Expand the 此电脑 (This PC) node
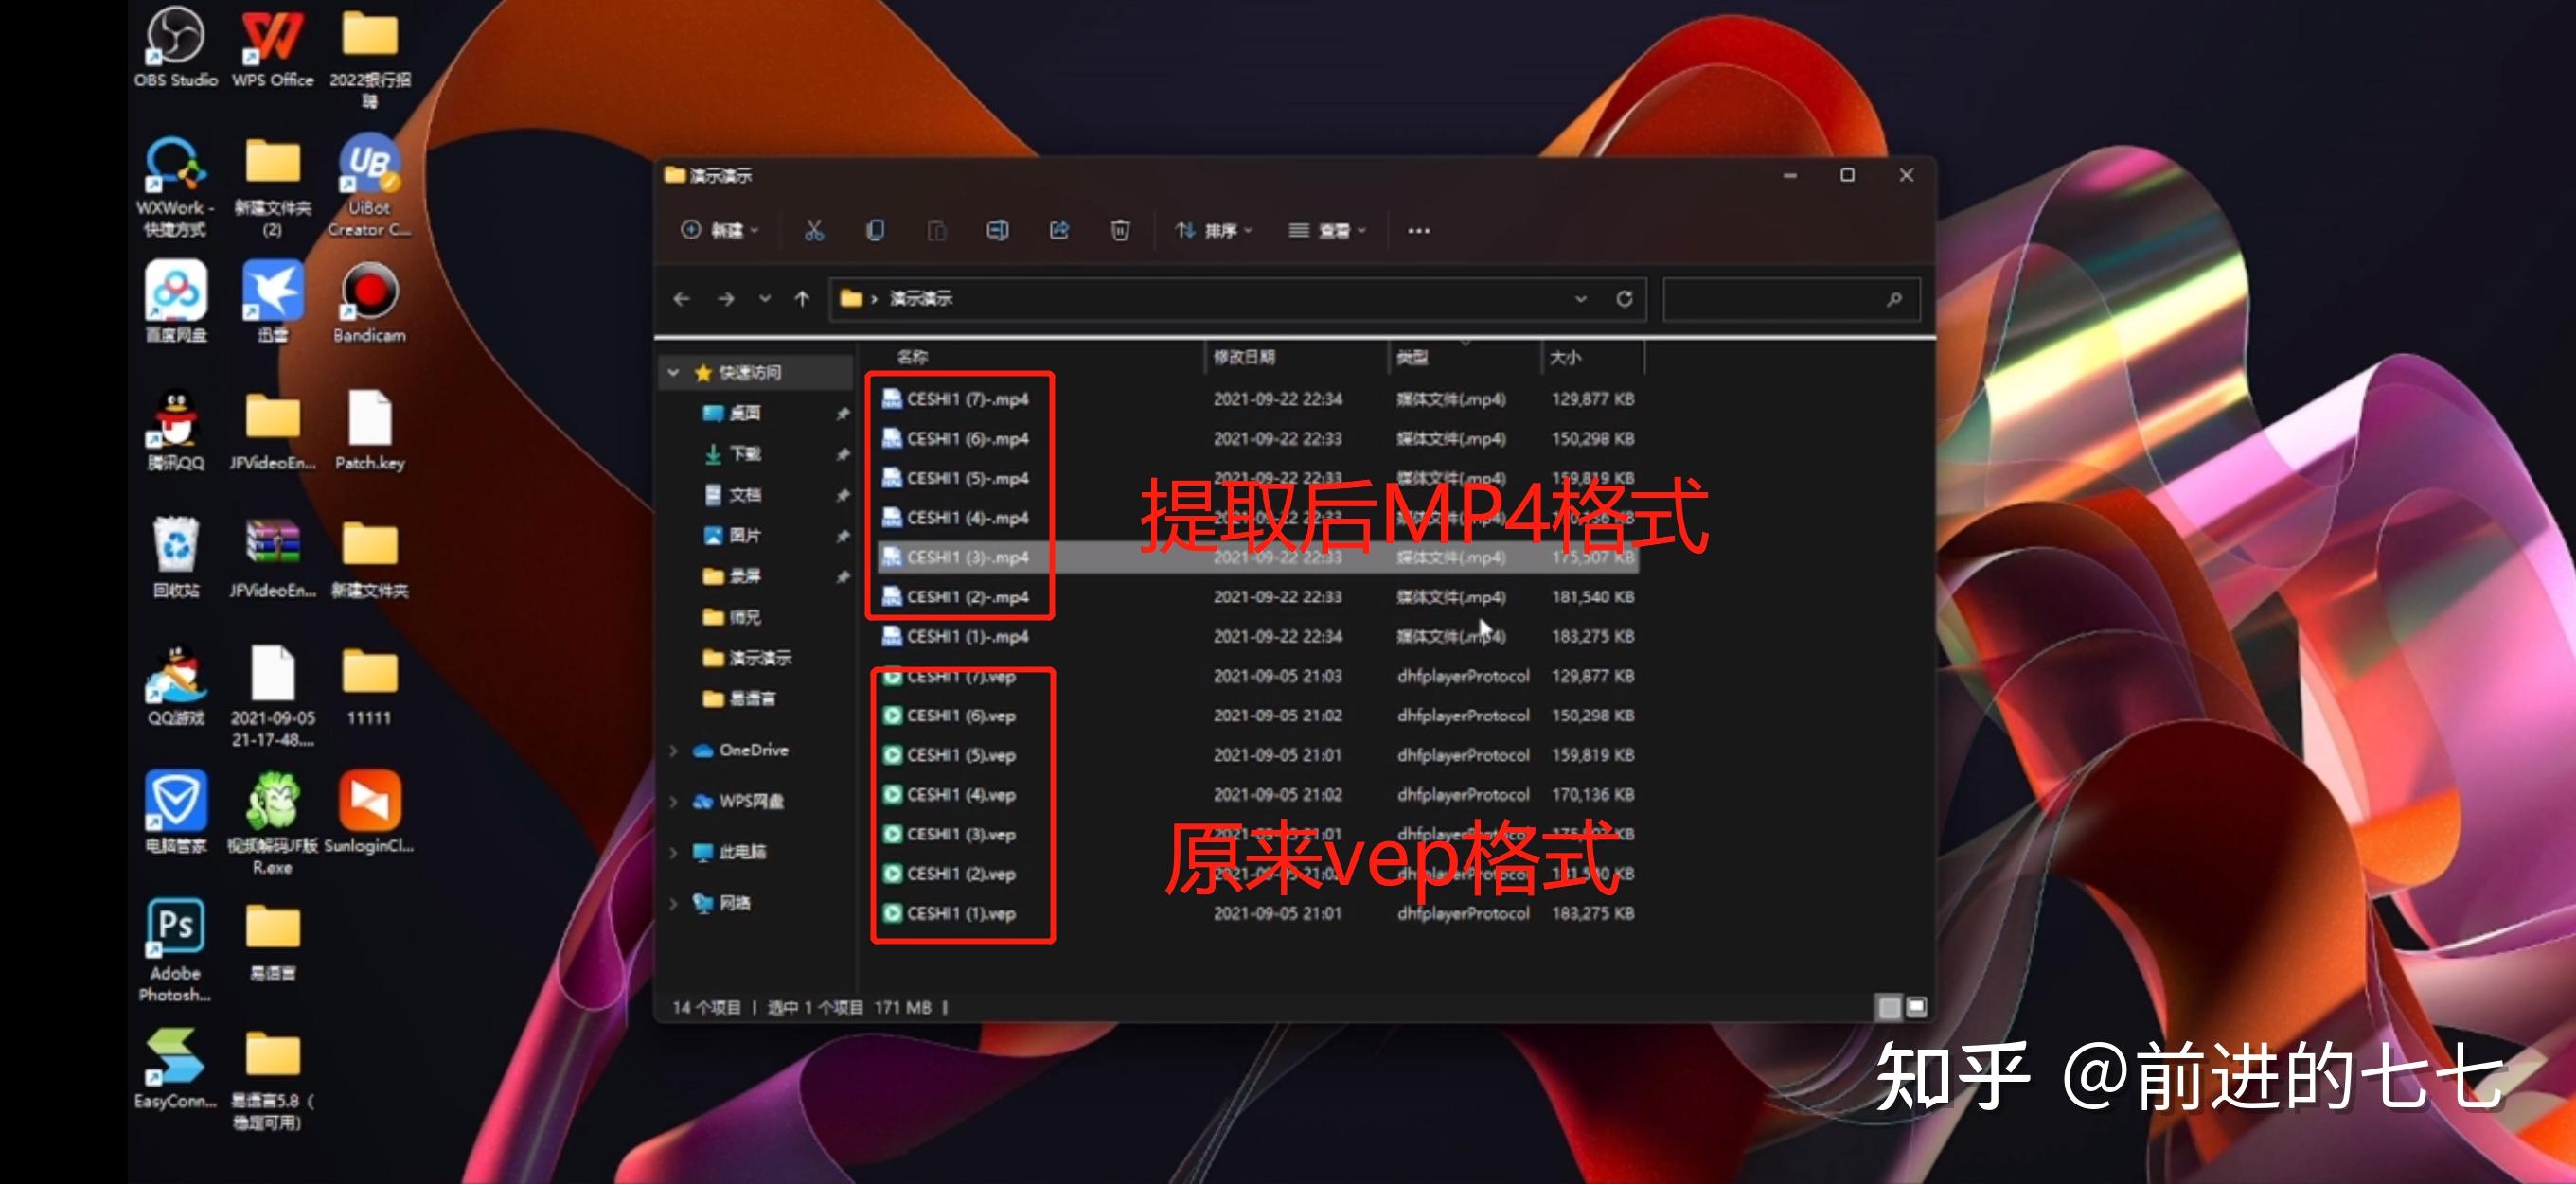The image size is (2576, 1184). tap(673, 852)
